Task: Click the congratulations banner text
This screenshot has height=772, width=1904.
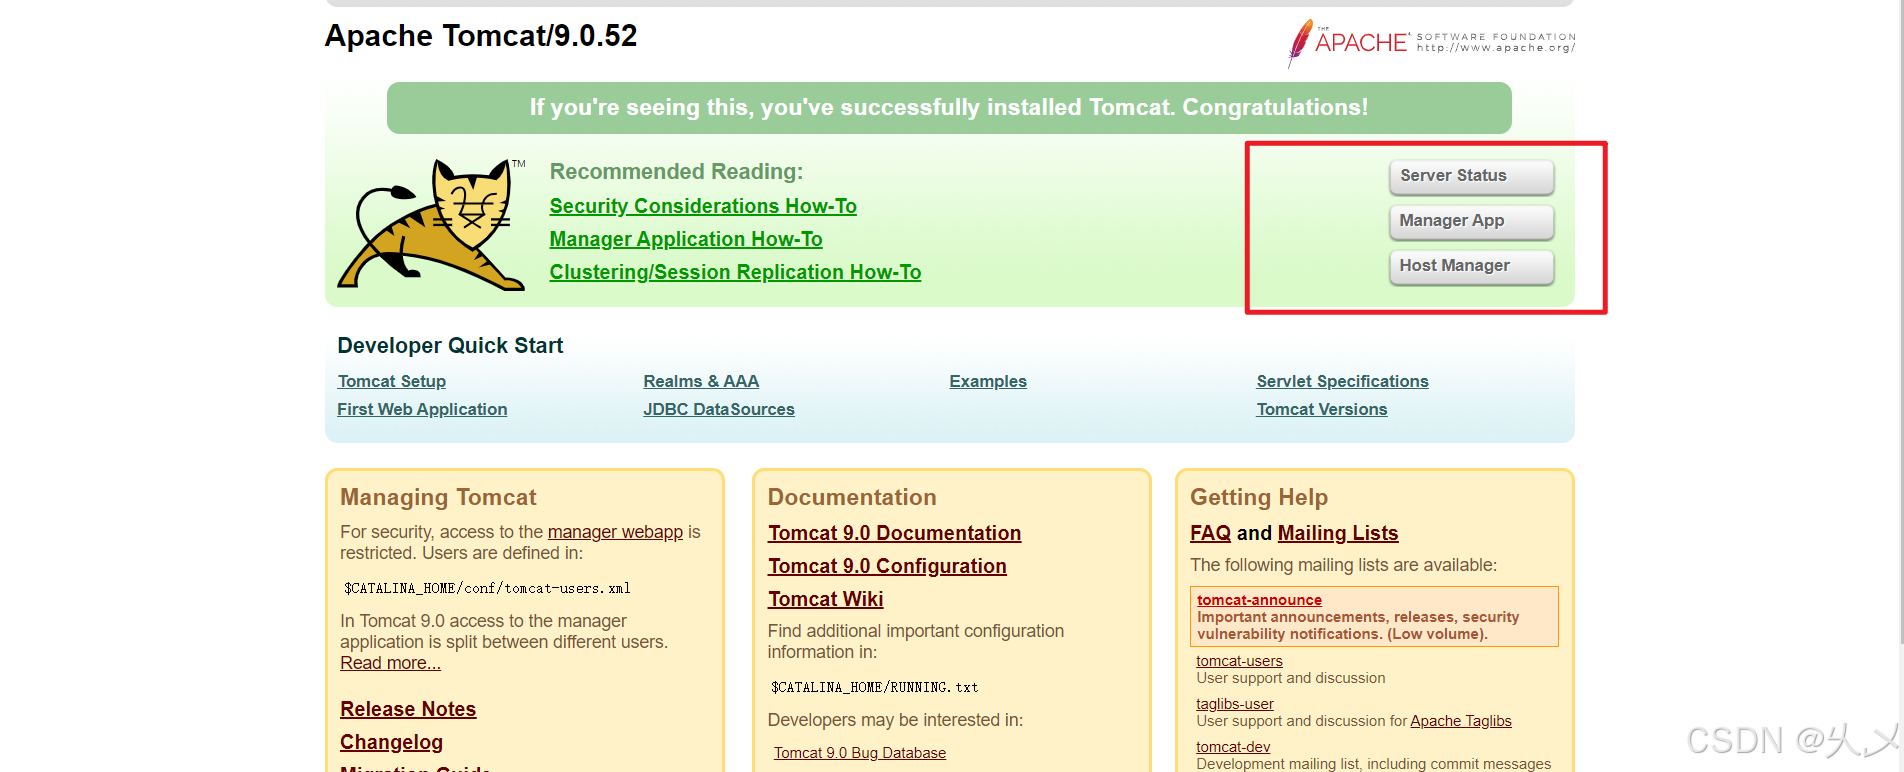Action: [x=949, y=107]
